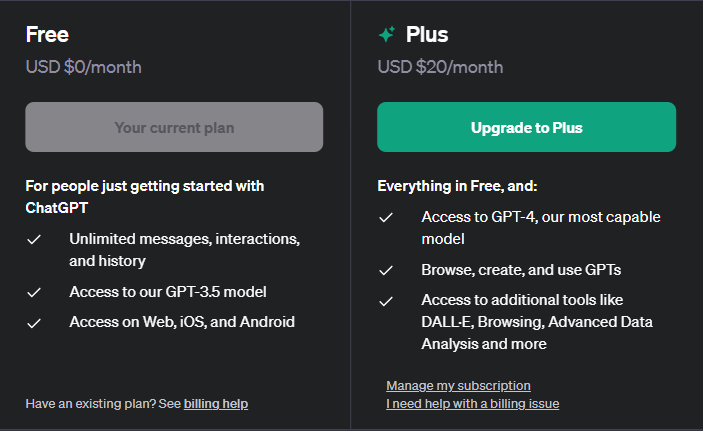The height and width of the screenshot is (431, 703).
Task: Click the Plus plan sparkle icon
Action: coord(387,35)
